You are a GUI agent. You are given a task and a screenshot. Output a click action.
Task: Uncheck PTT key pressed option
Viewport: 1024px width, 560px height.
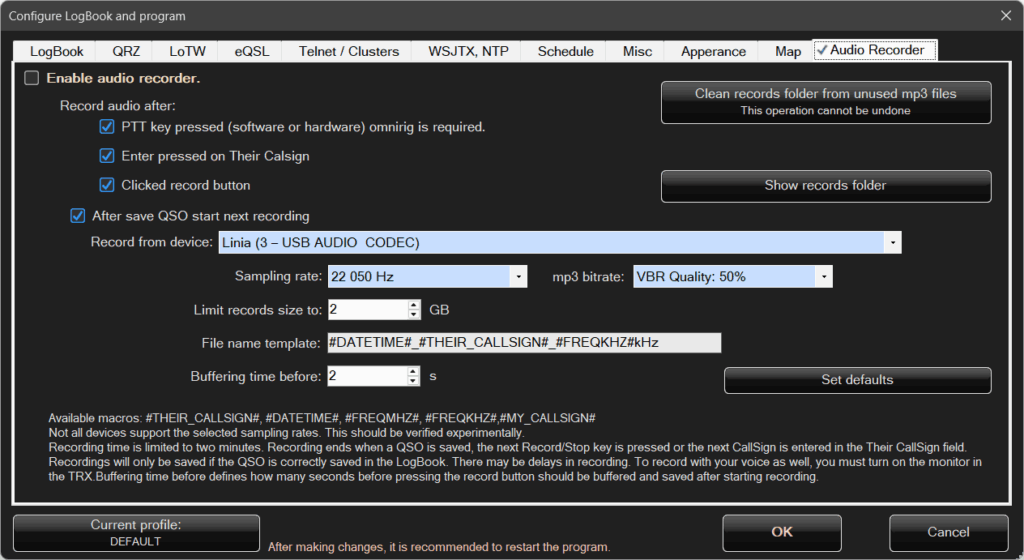coord(107,127)
